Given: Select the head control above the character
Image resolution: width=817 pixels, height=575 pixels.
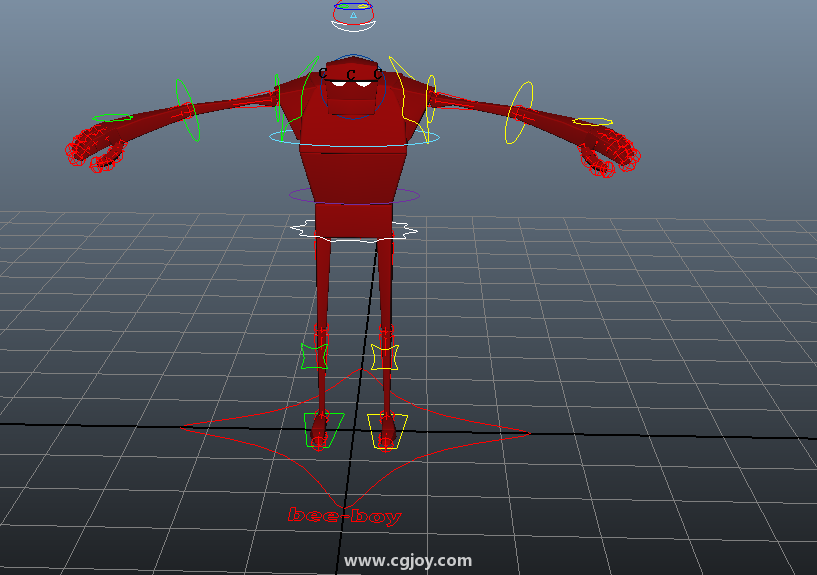Looking at the screenshot, I should pos(353,14).
